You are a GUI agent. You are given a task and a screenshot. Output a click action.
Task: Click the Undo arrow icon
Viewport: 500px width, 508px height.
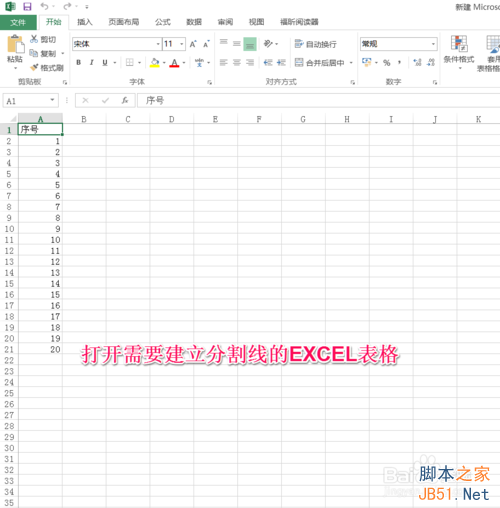[44, 6]
